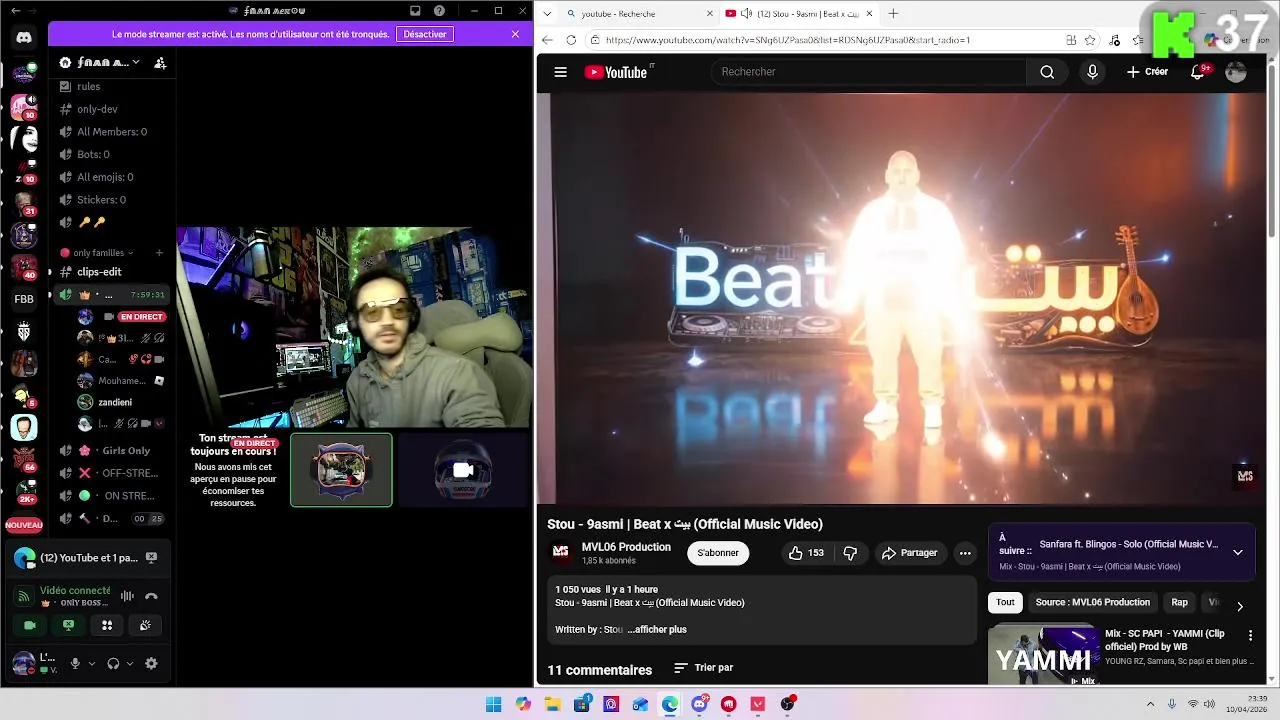Go to the YouTube home logo
The width and height of the screenshot is (1280, 720).
click(x=618, y=72)
